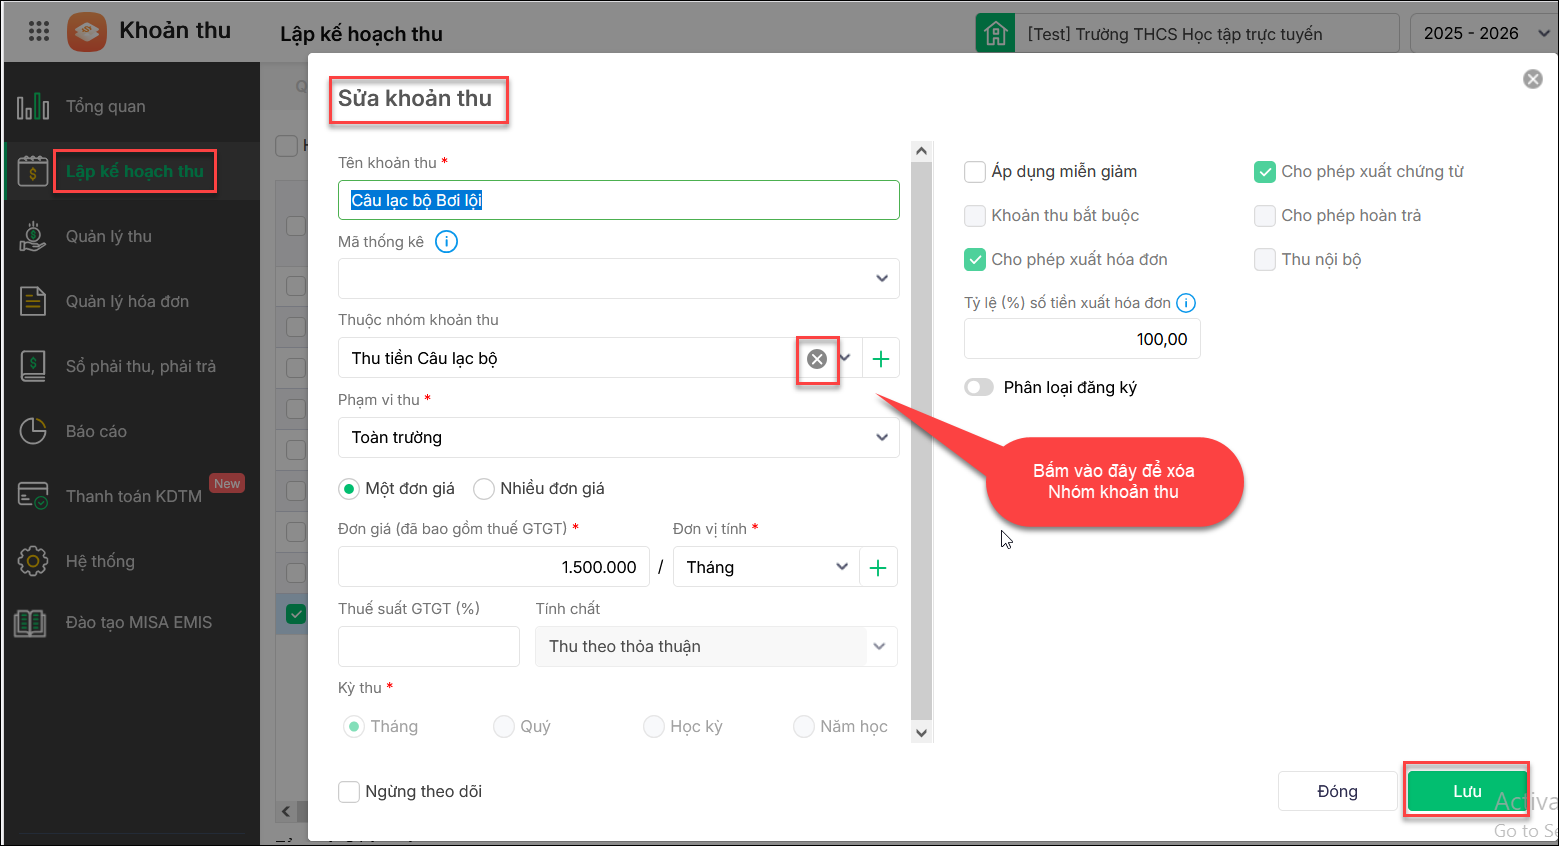Show info for Tỷ lệ số tiền xuất hóa đơn
1559x846 pixels.
[x=1186, y=303]
